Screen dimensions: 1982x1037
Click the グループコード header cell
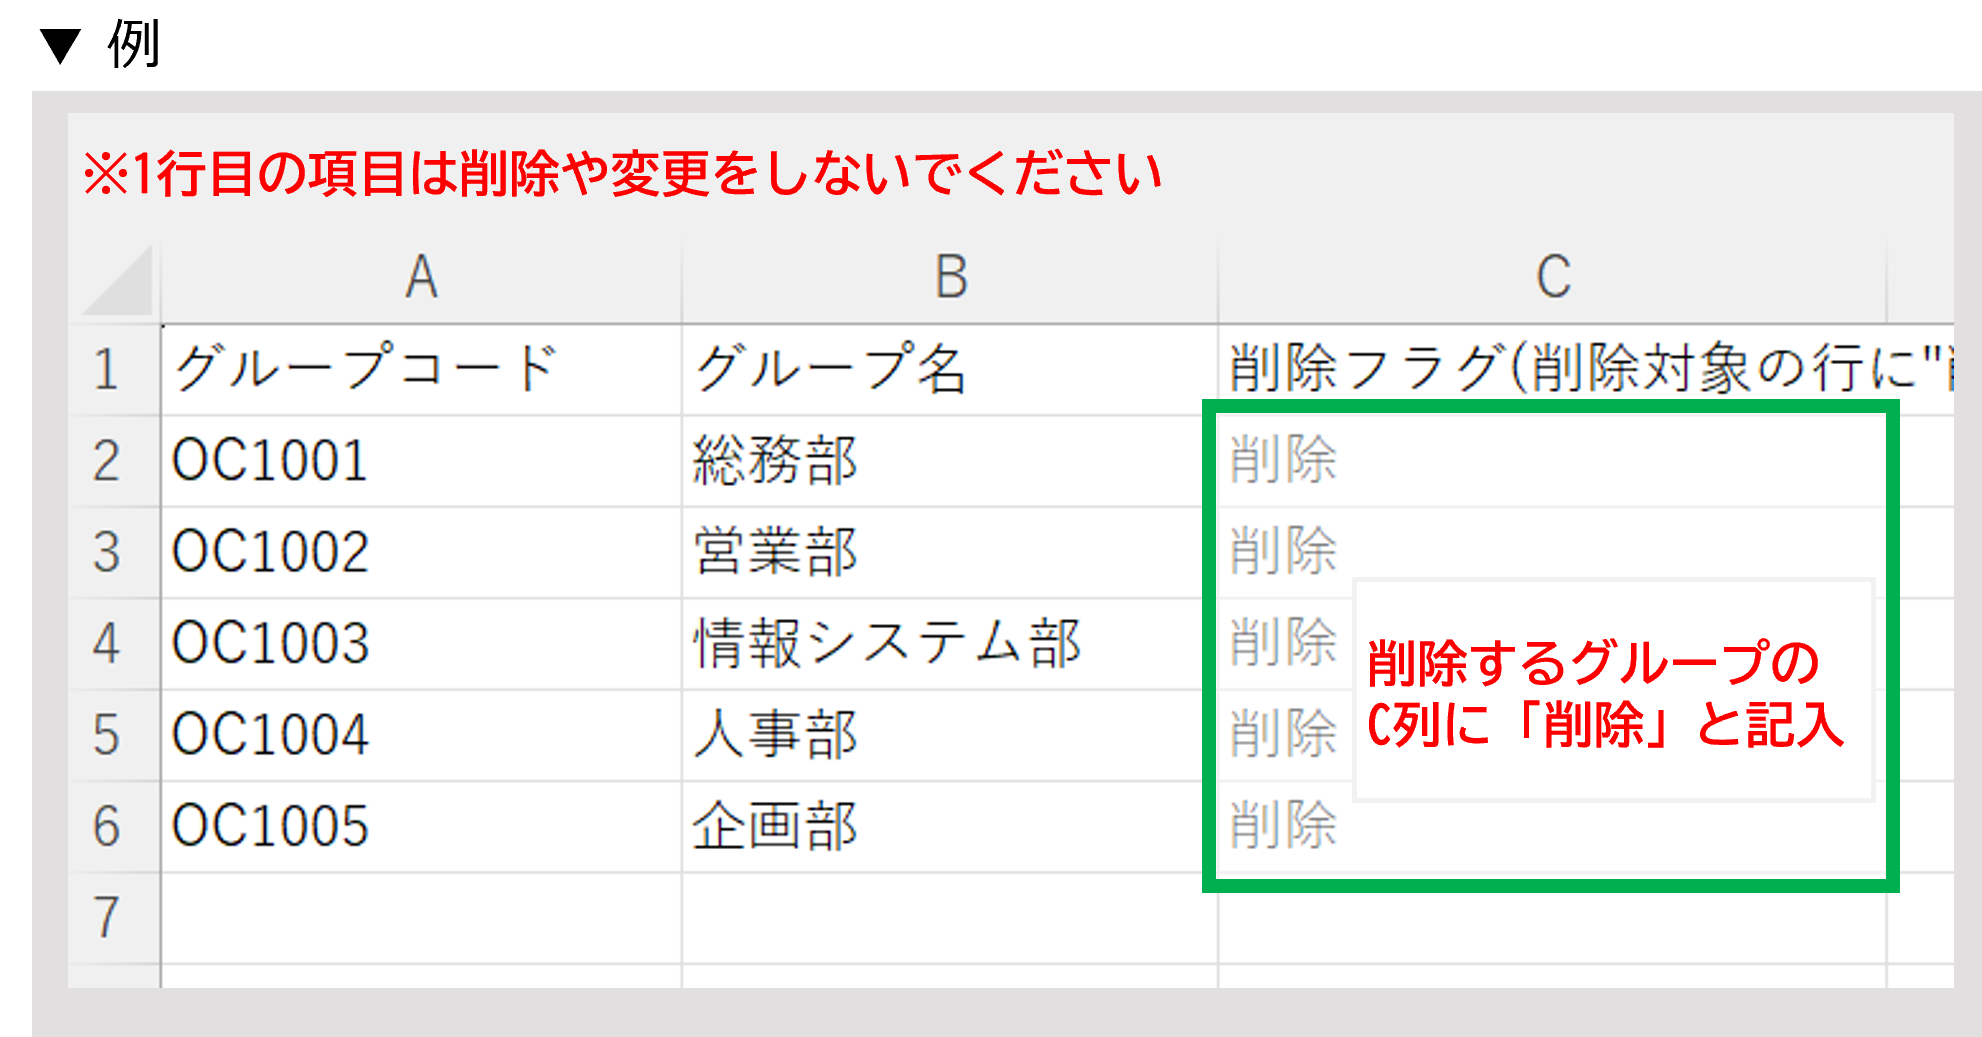(420, 370)
